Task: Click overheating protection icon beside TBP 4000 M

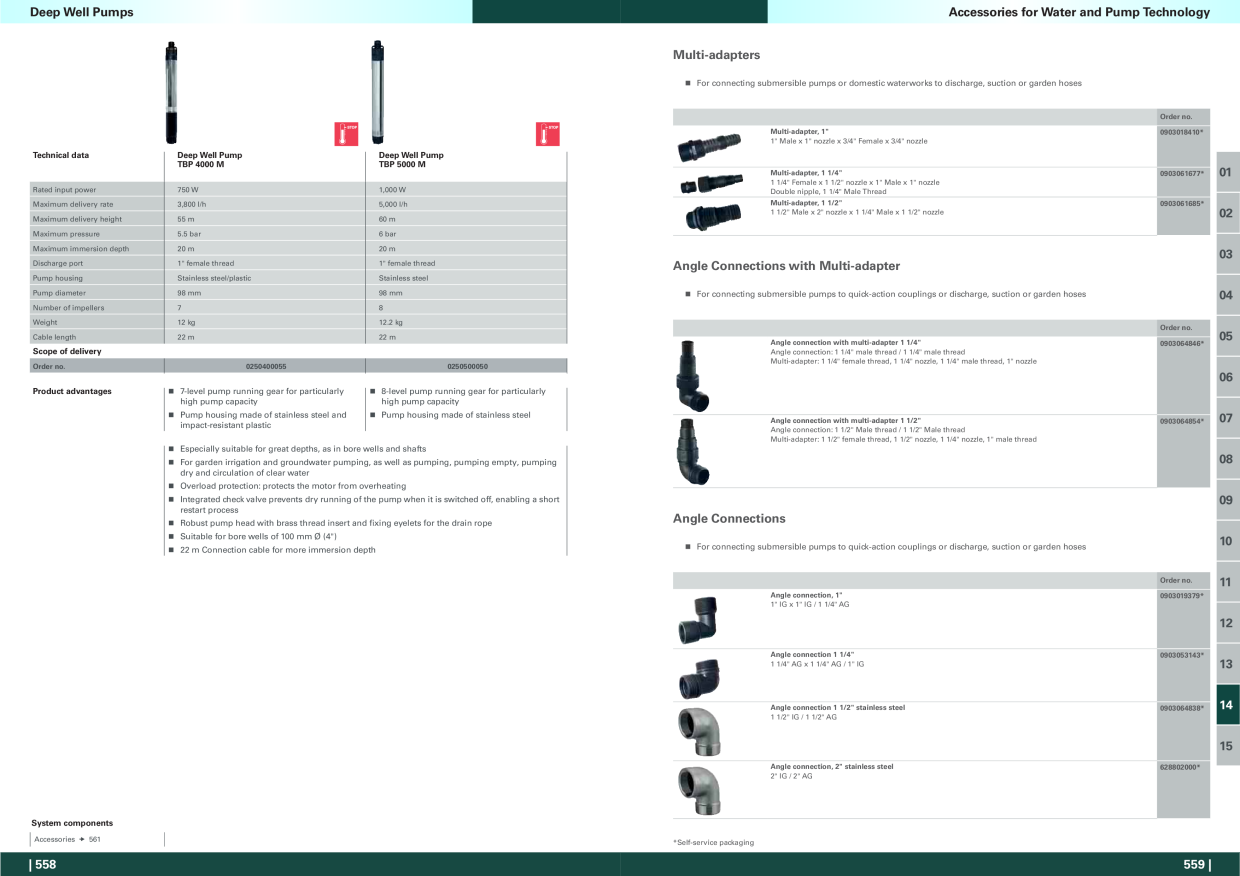Action: point(346,134)
